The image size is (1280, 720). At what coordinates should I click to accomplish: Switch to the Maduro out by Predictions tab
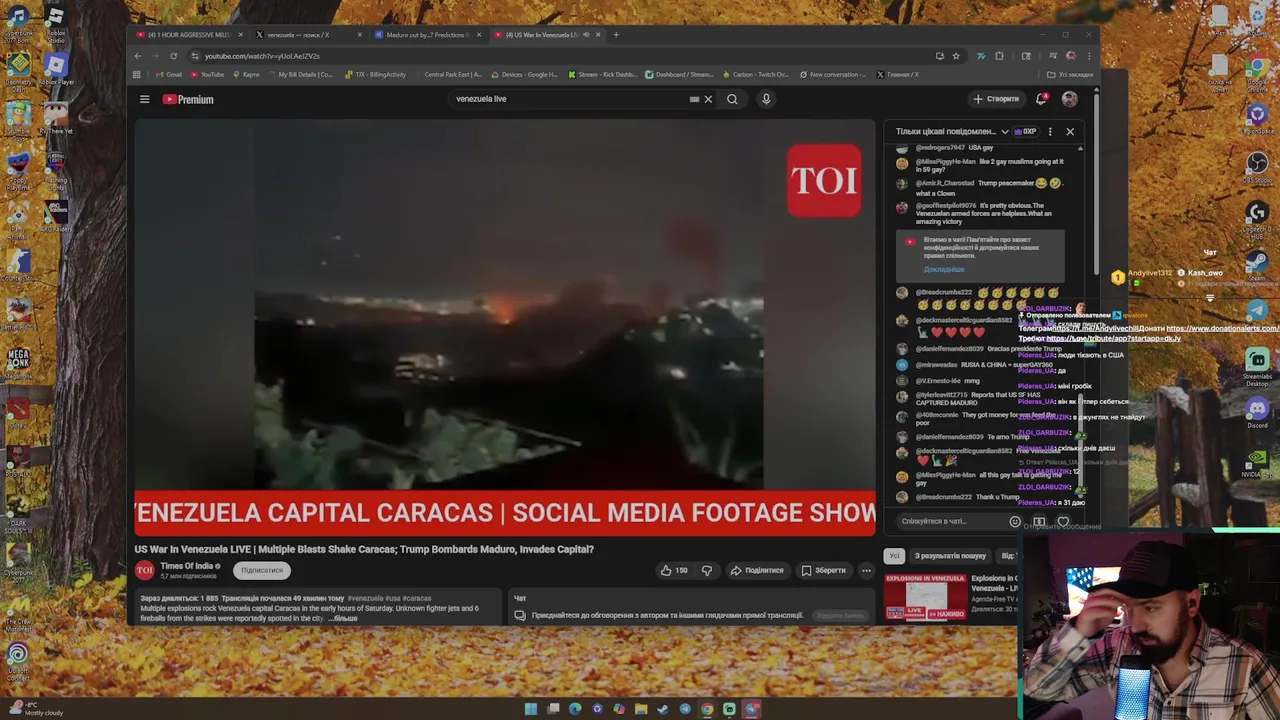[425, 35]
